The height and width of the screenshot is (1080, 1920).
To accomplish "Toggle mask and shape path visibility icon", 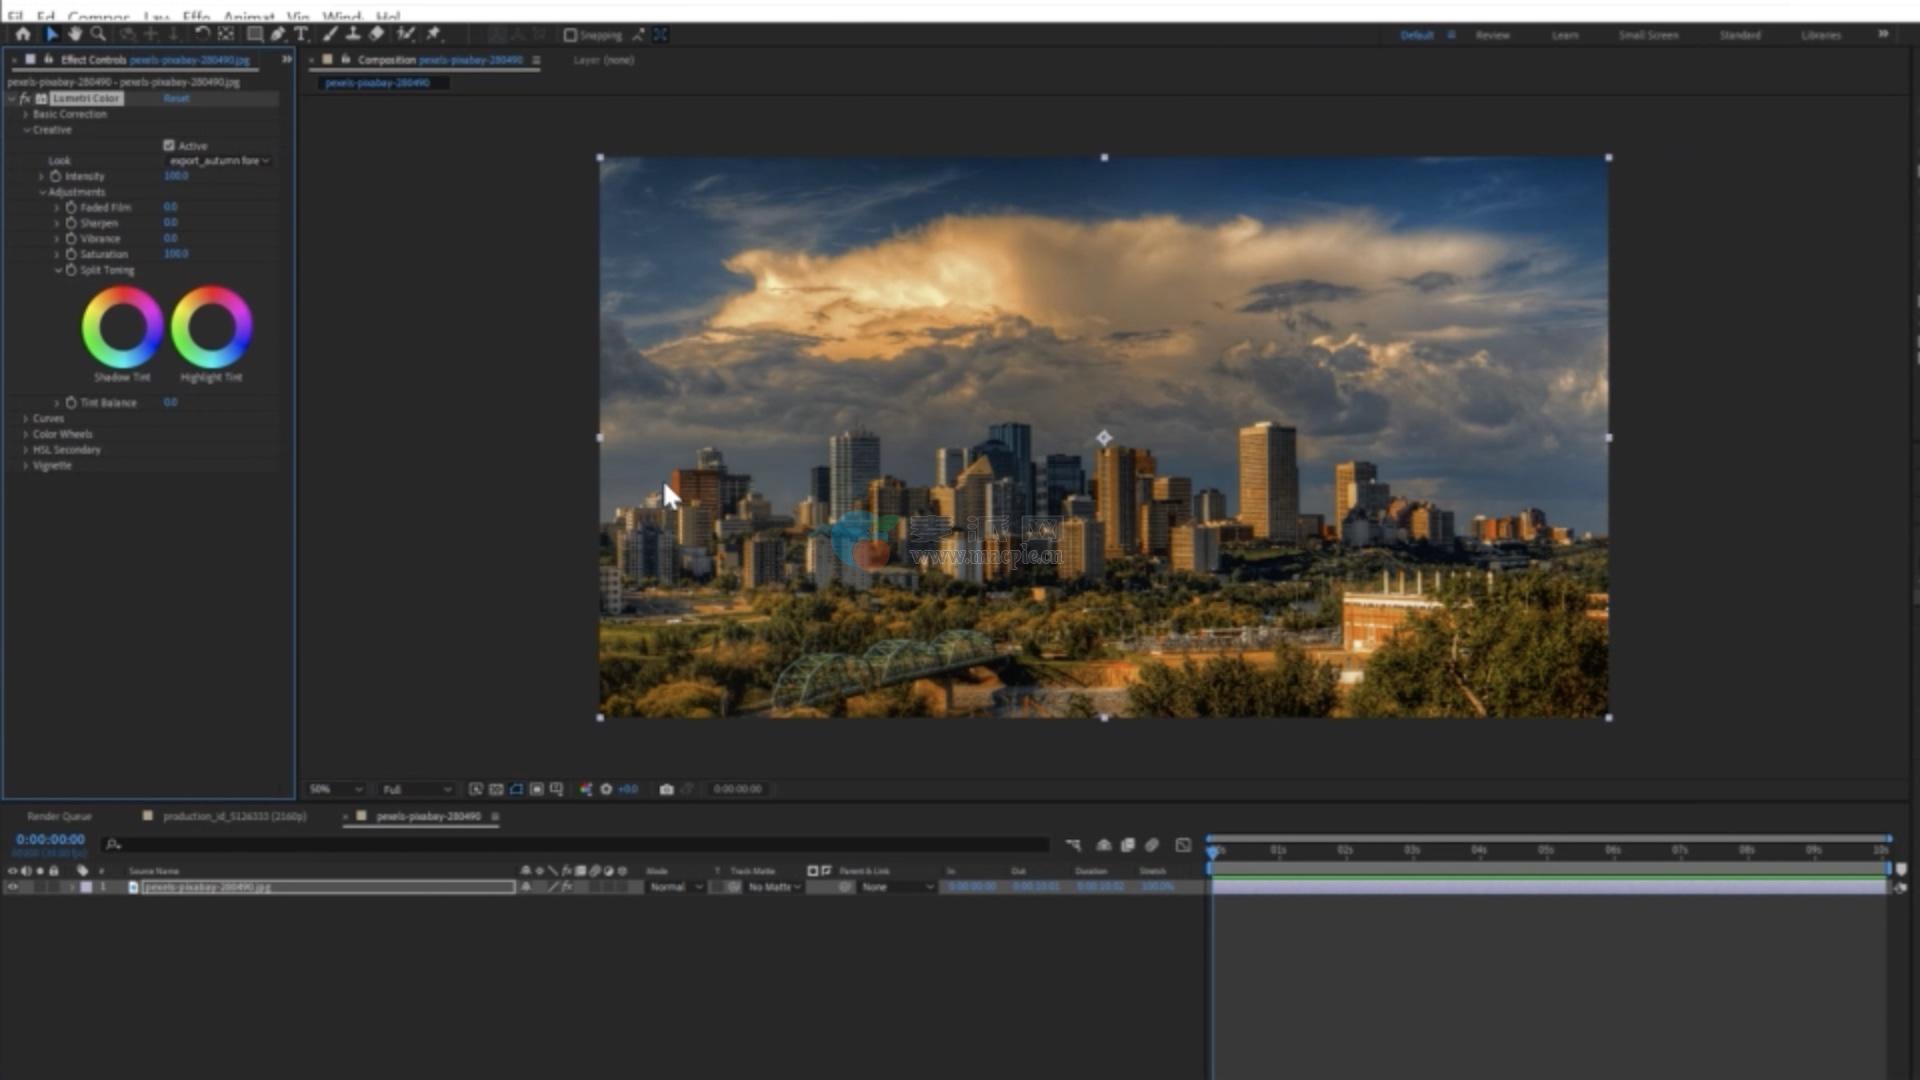I will 516,789.
